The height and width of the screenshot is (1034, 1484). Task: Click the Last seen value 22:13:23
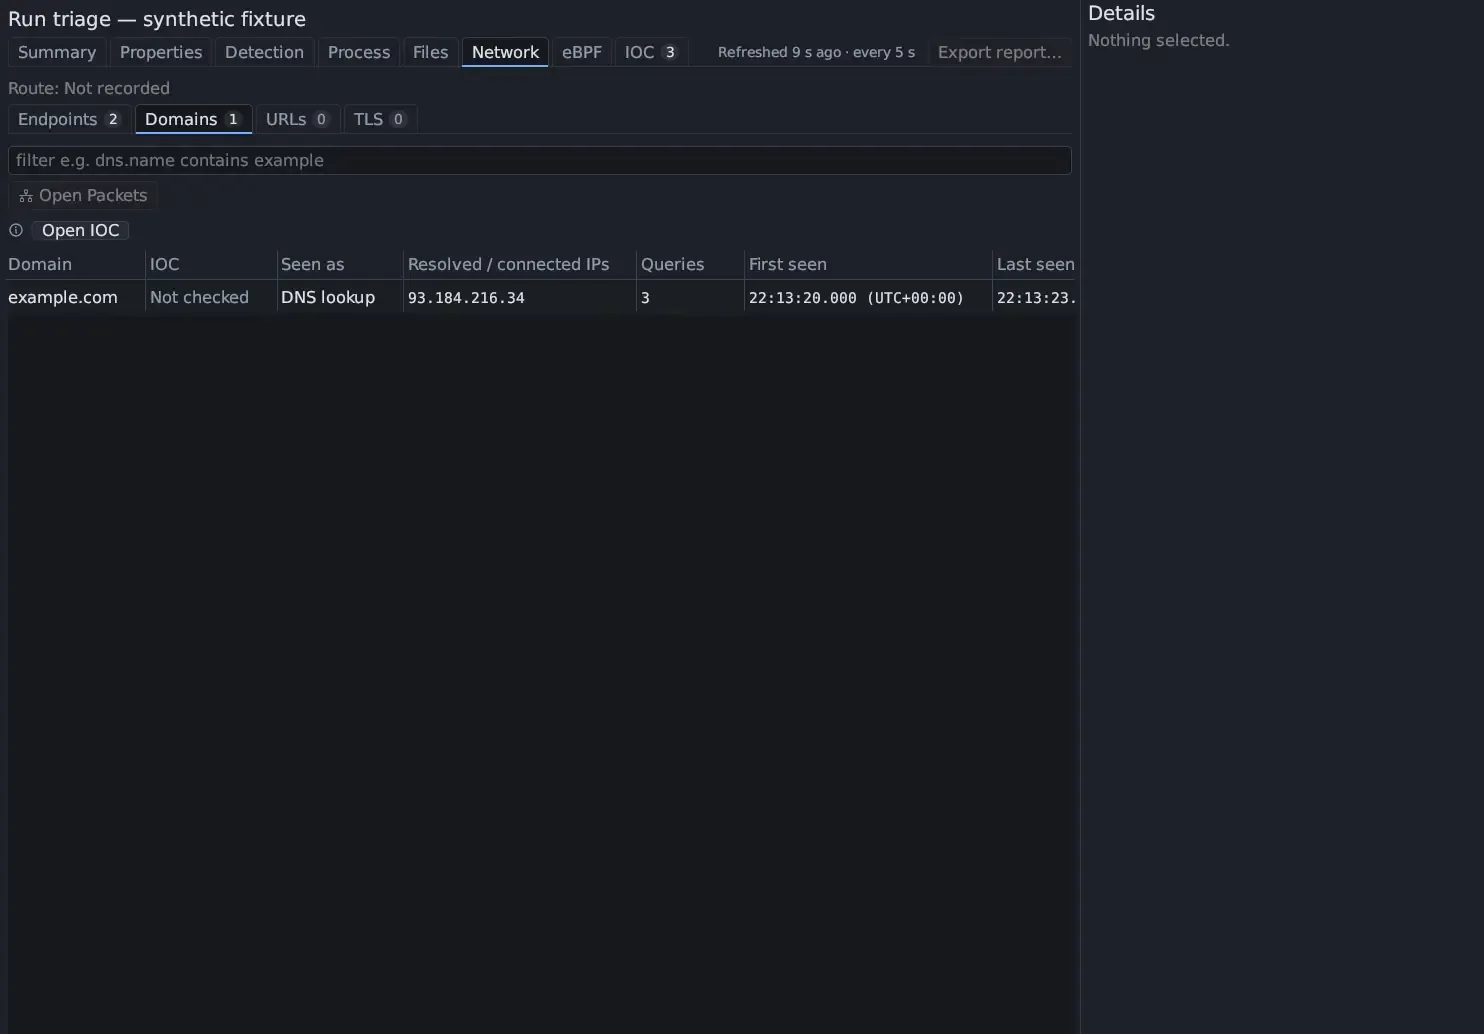coord(1036,298)
